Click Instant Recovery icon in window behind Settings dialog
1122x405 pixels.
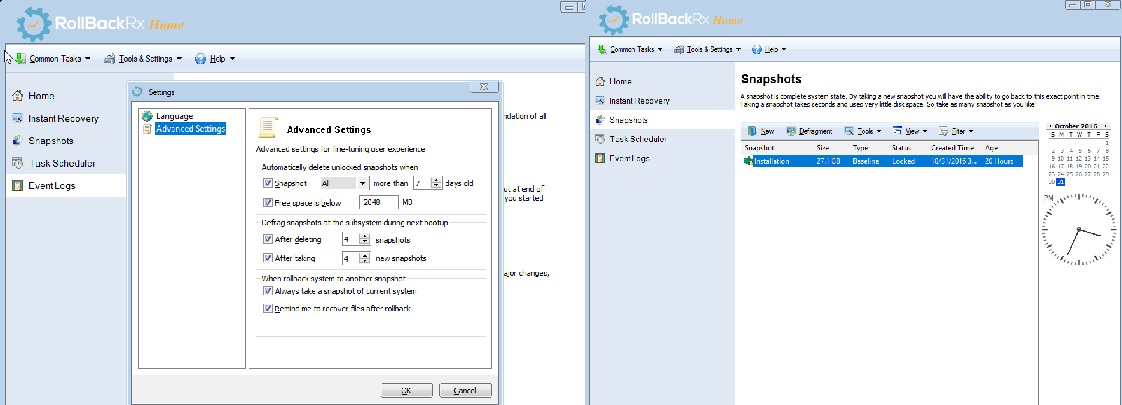18,118
